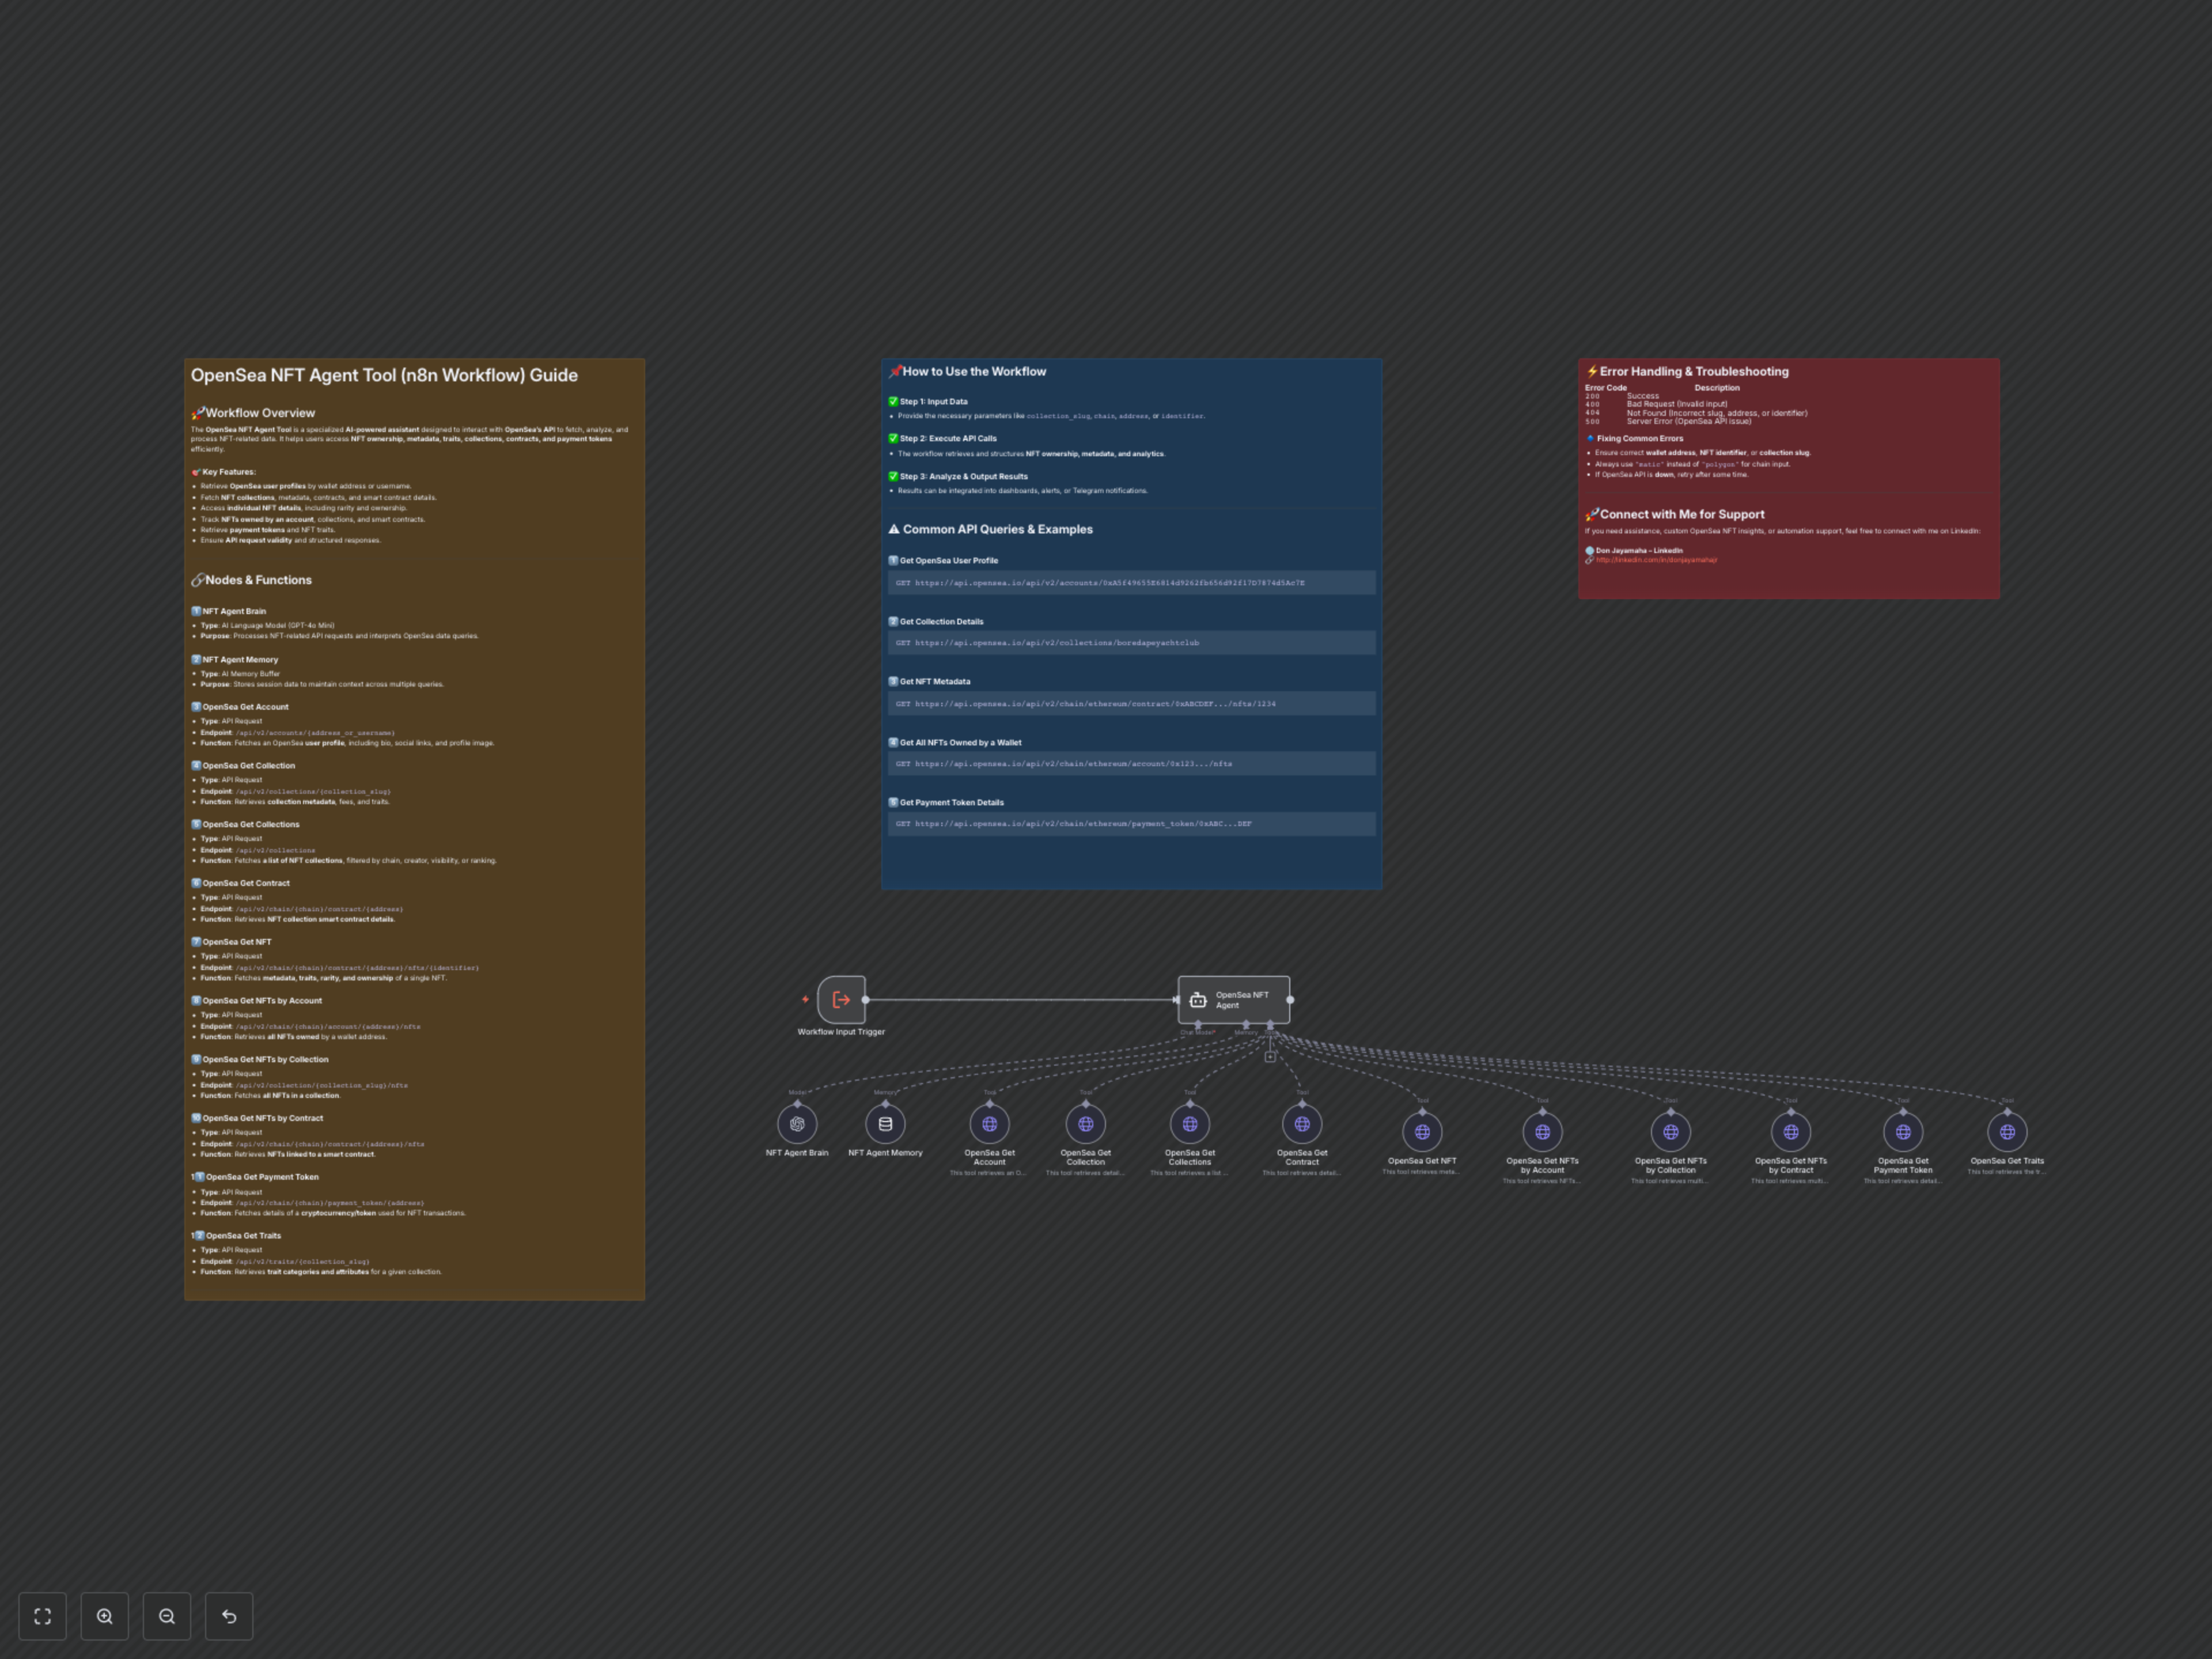The image size is (2212, 1659).
Task: Click the agent node's output connector dot
Action: pos(1290,999)
